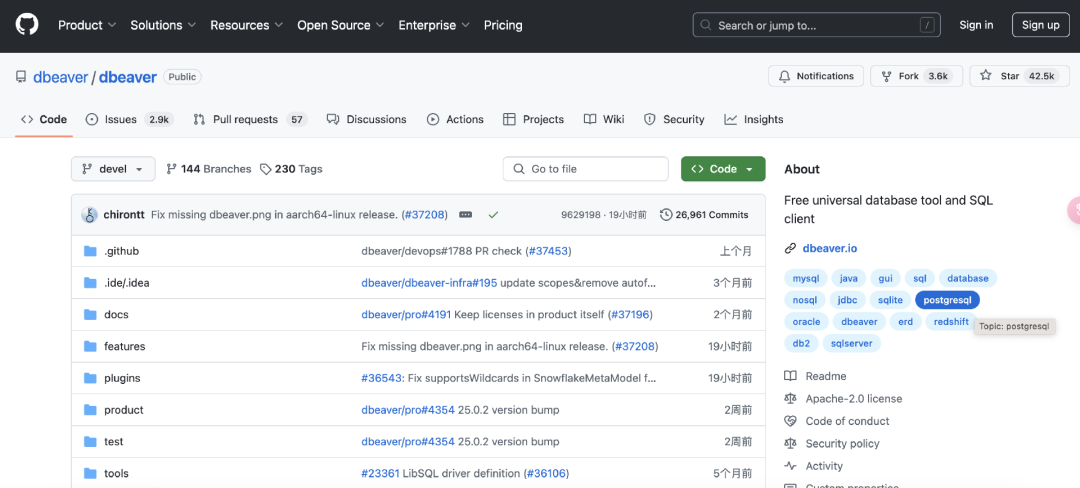Click the commits history clock icon
This screenshot has width=1080, height=488.
click(x=666, y=215)
